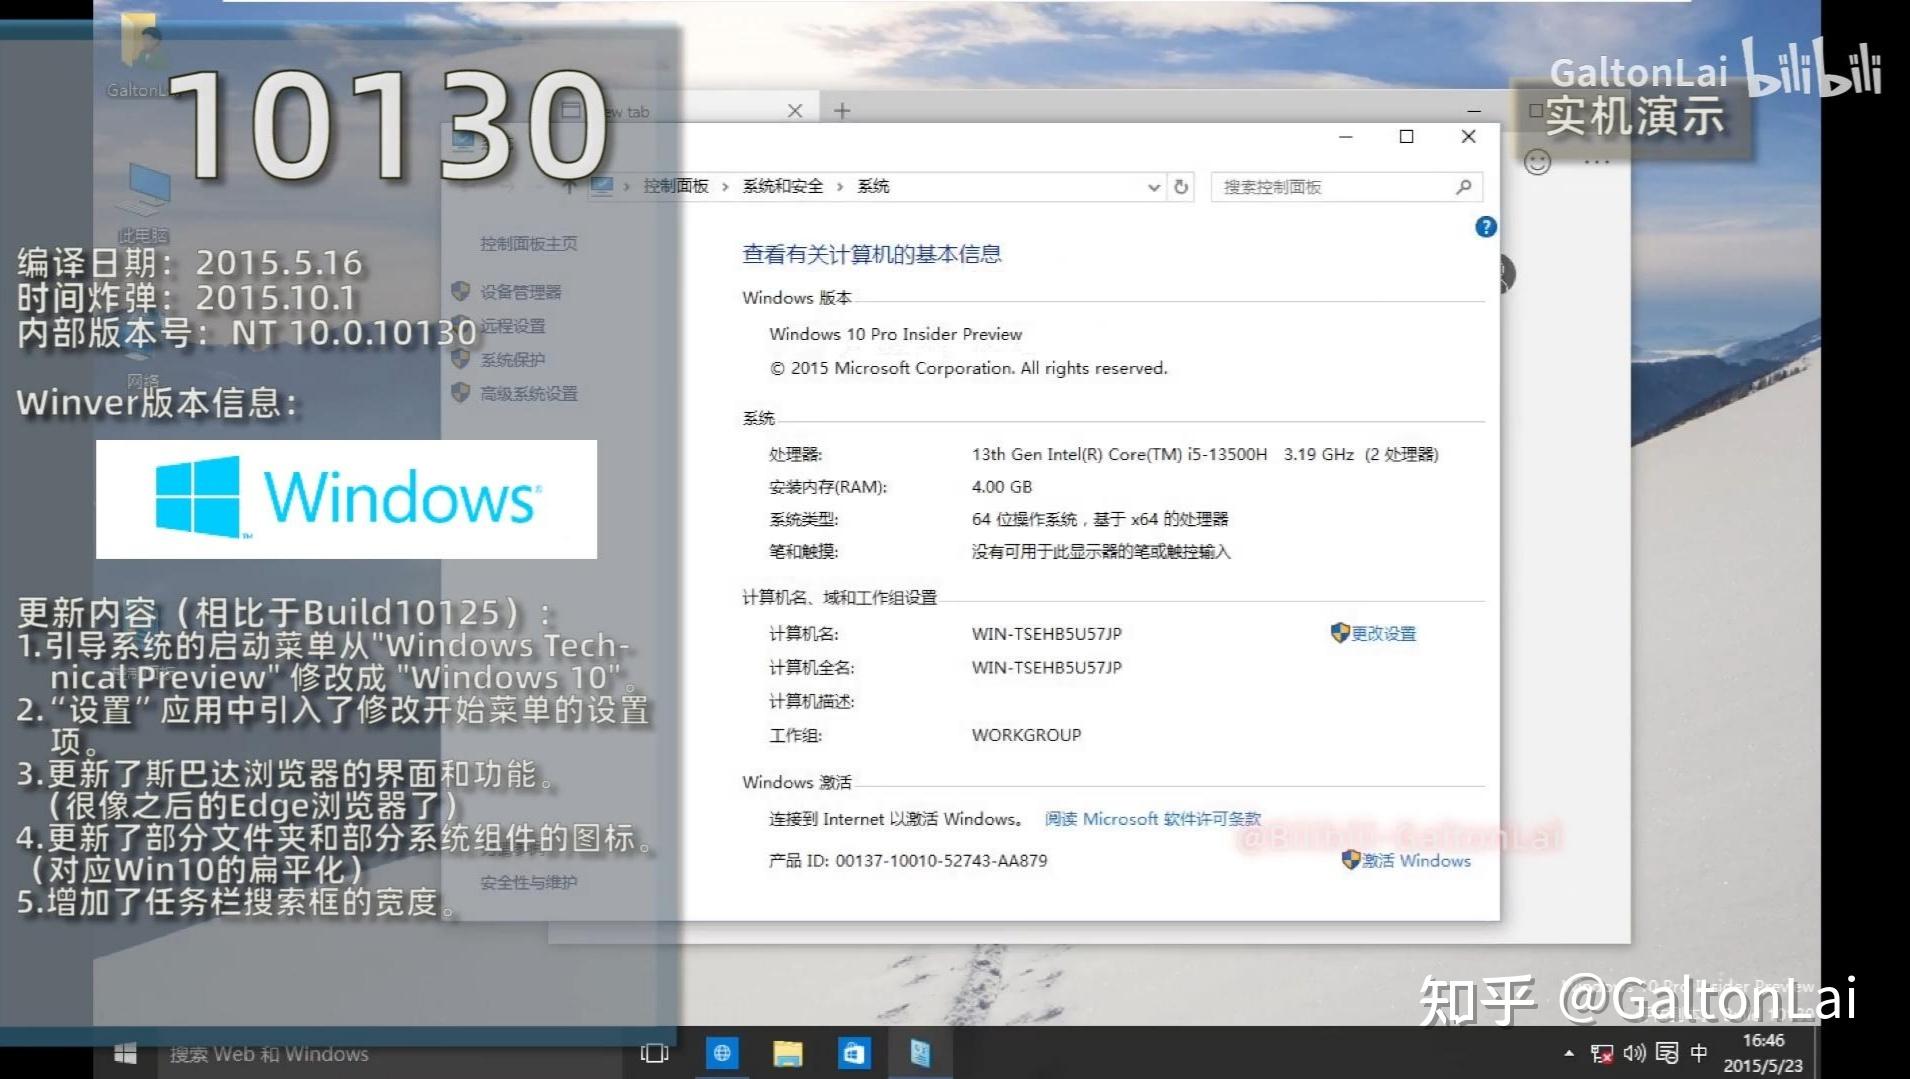
Task: Click the magnifier icon in control panel search
Action: pyautogui.click(x=1464, y=187)
